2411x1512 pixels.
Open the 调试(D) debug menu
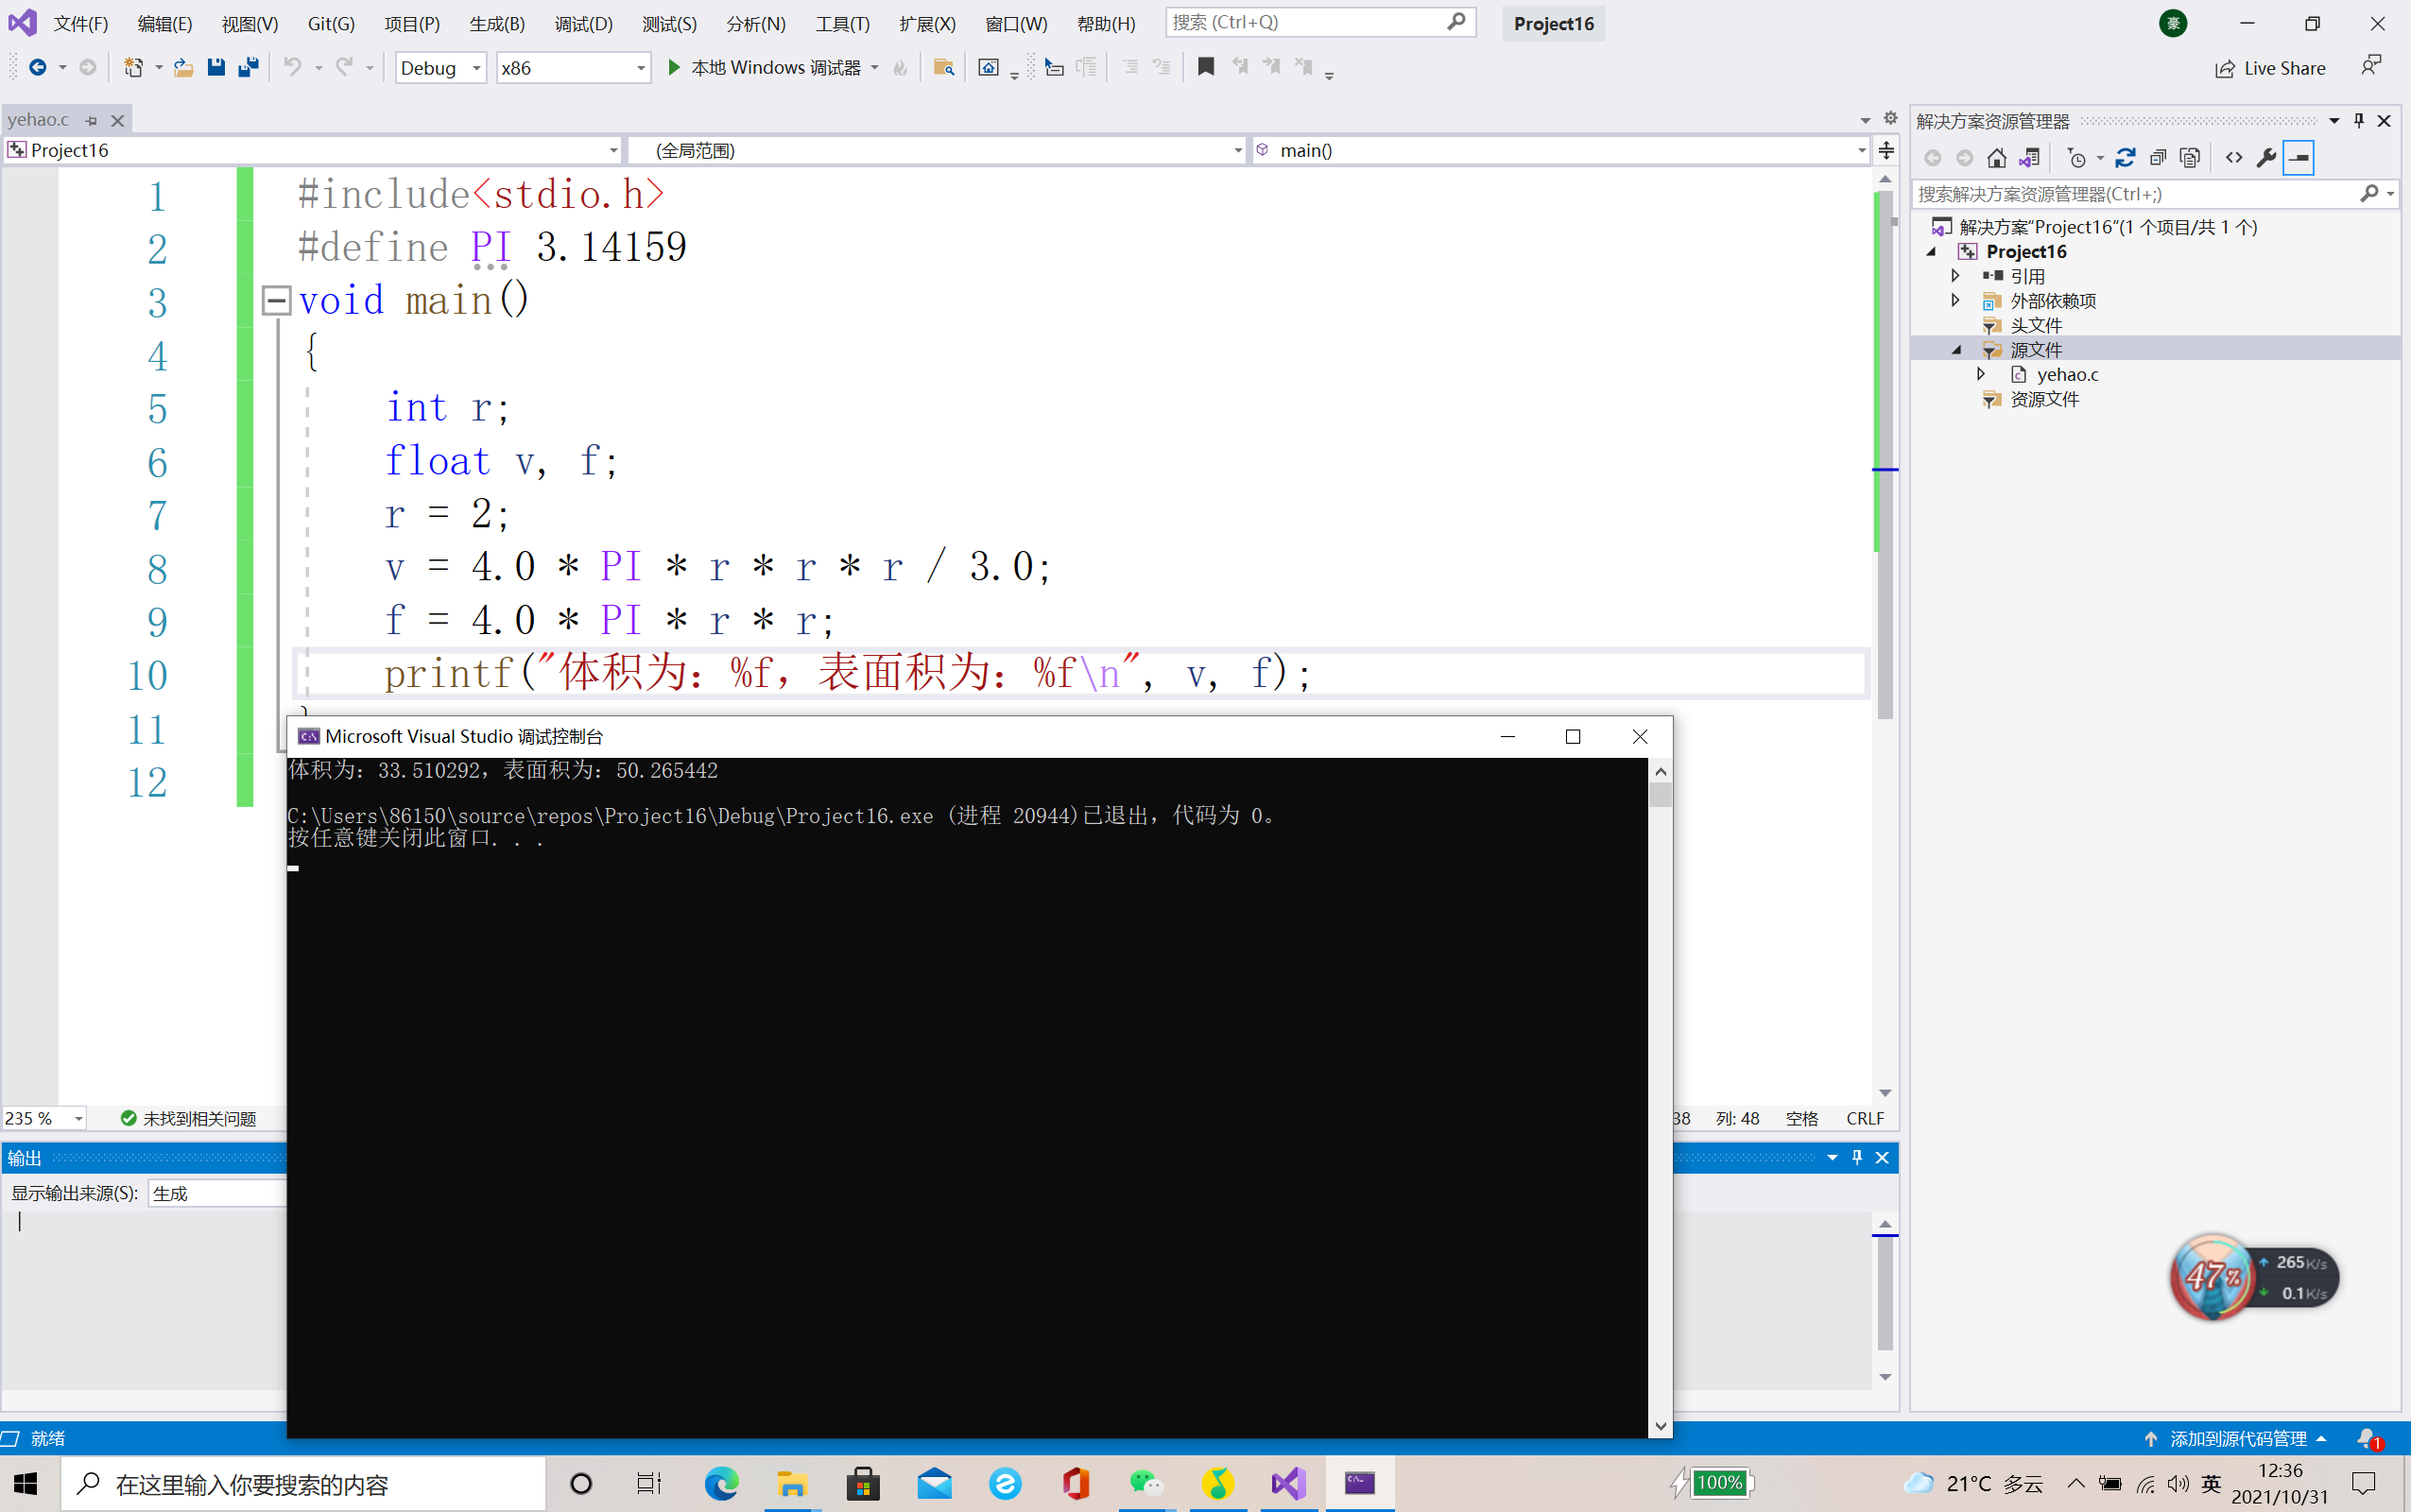click(583, 23)
